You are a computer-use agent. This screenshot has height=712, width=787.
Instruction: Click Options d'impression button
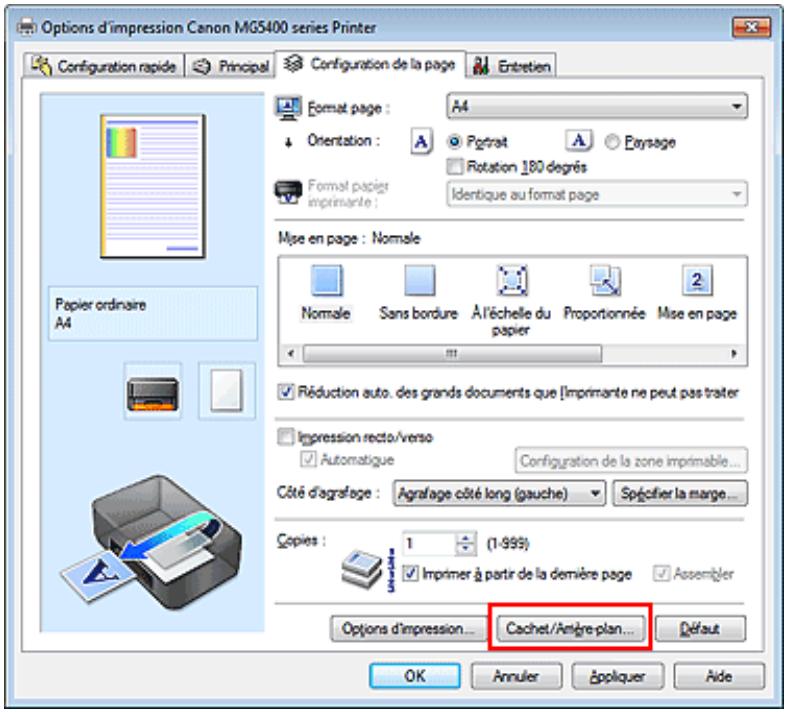coord(408,629)
